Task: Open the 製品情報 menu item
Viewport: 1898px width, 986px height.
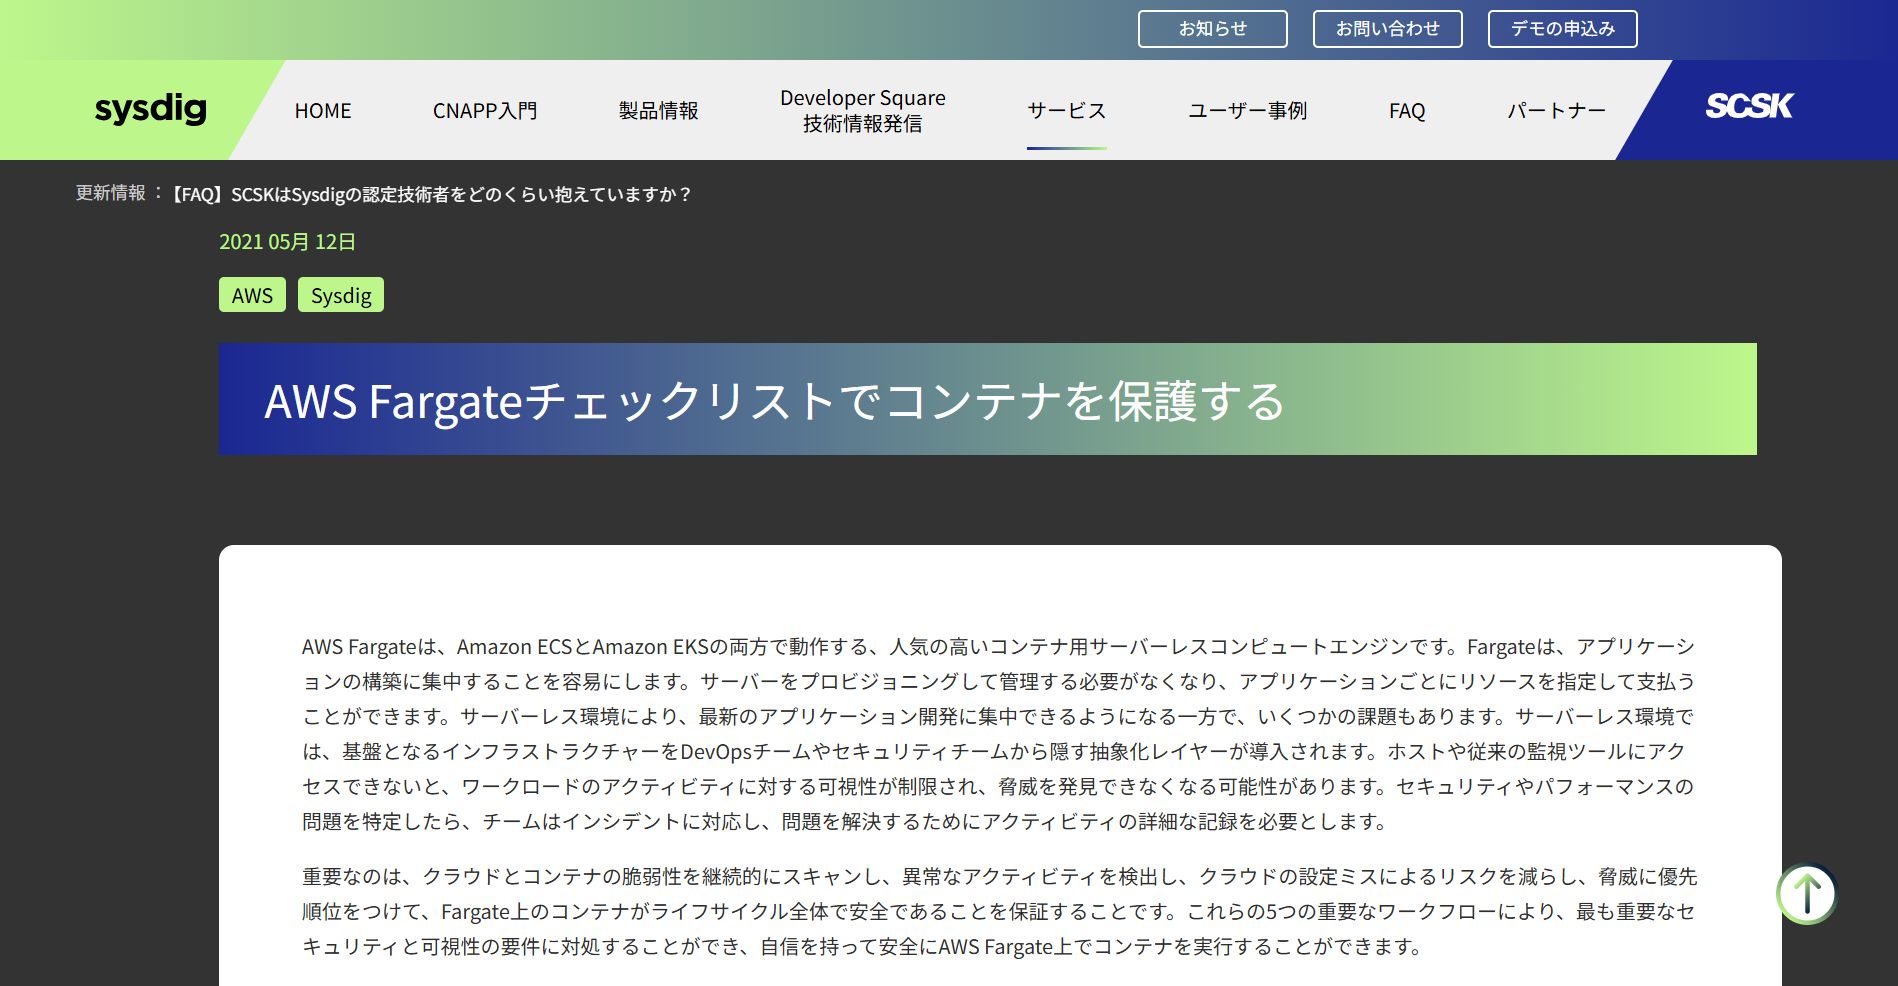Action: [x=658, y=111]
